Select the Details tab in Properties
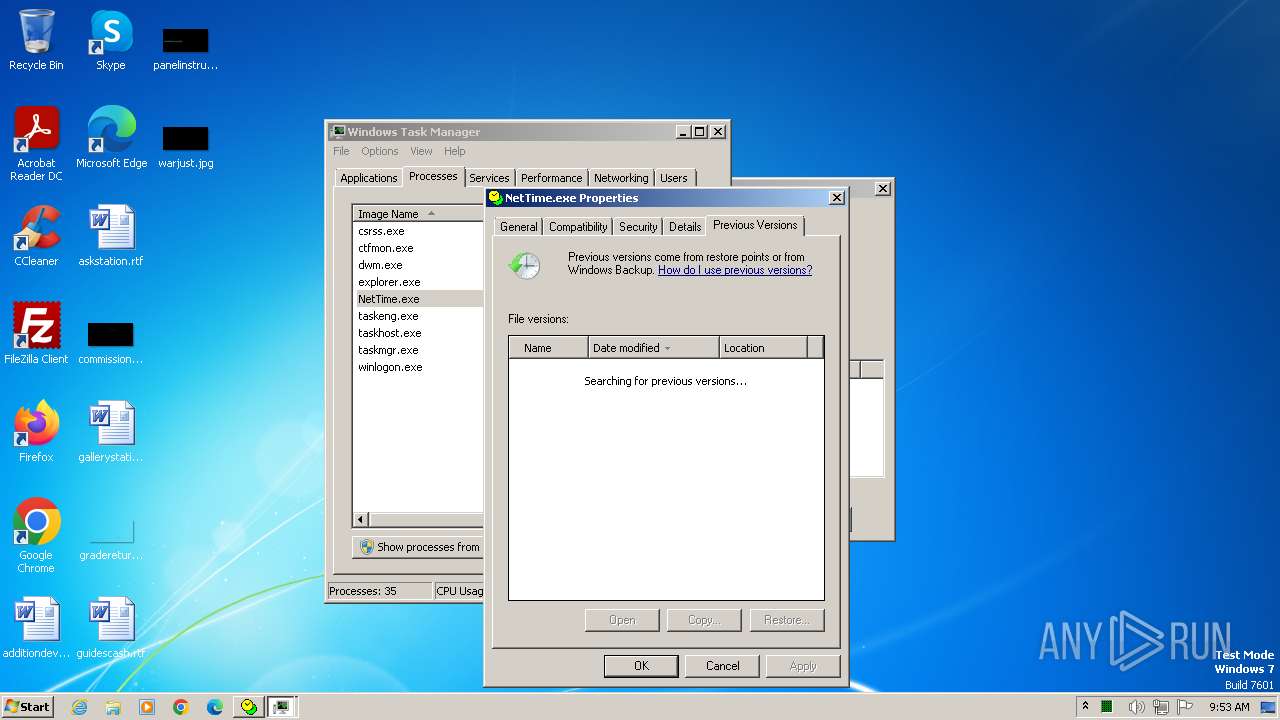 (685, 227)
